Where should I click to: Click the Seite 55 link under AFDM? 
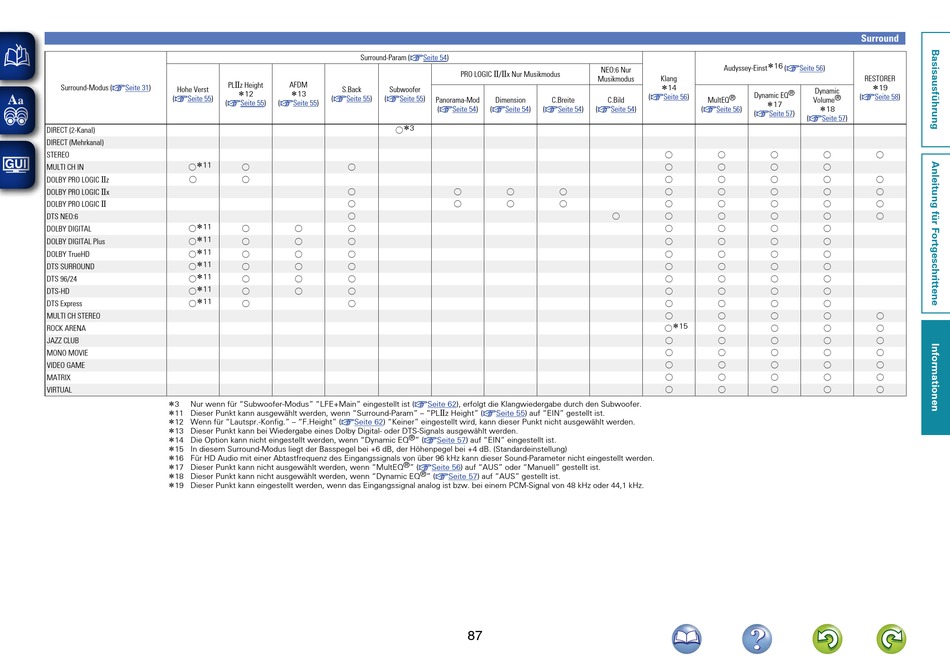click(305, 103)
